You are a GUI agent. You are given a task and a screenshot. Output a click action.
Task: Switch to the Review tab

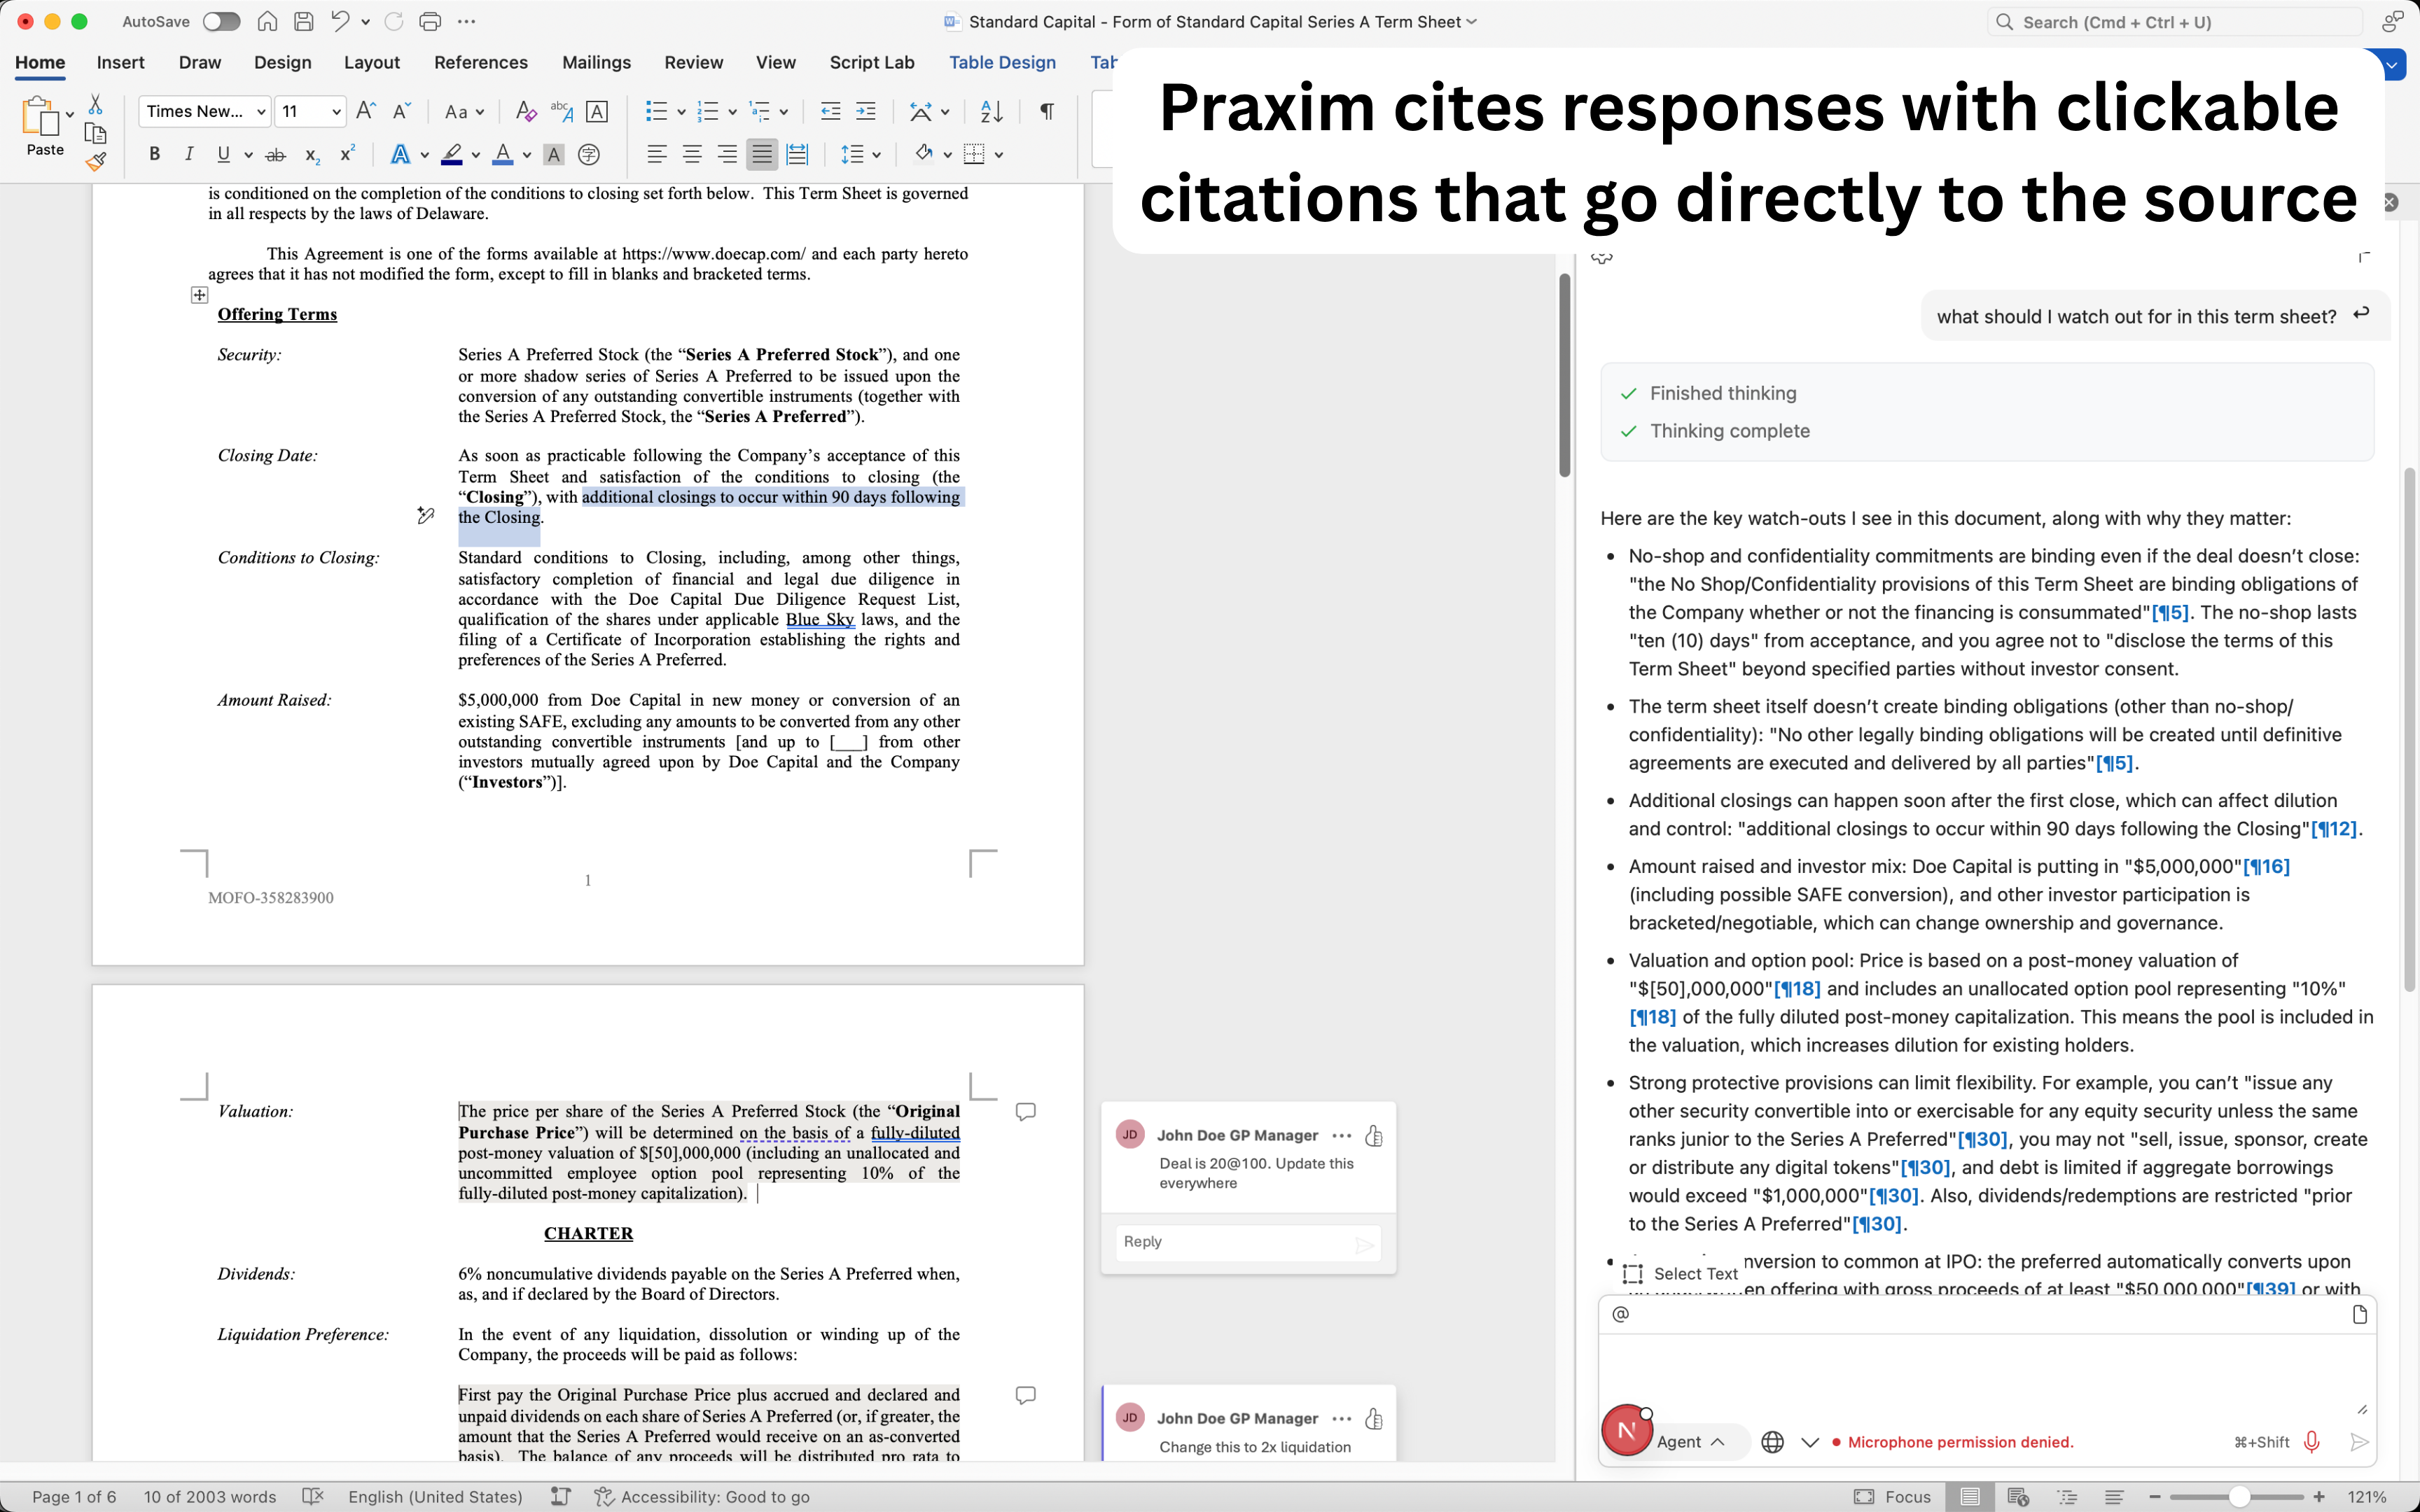tap(693, 62)
